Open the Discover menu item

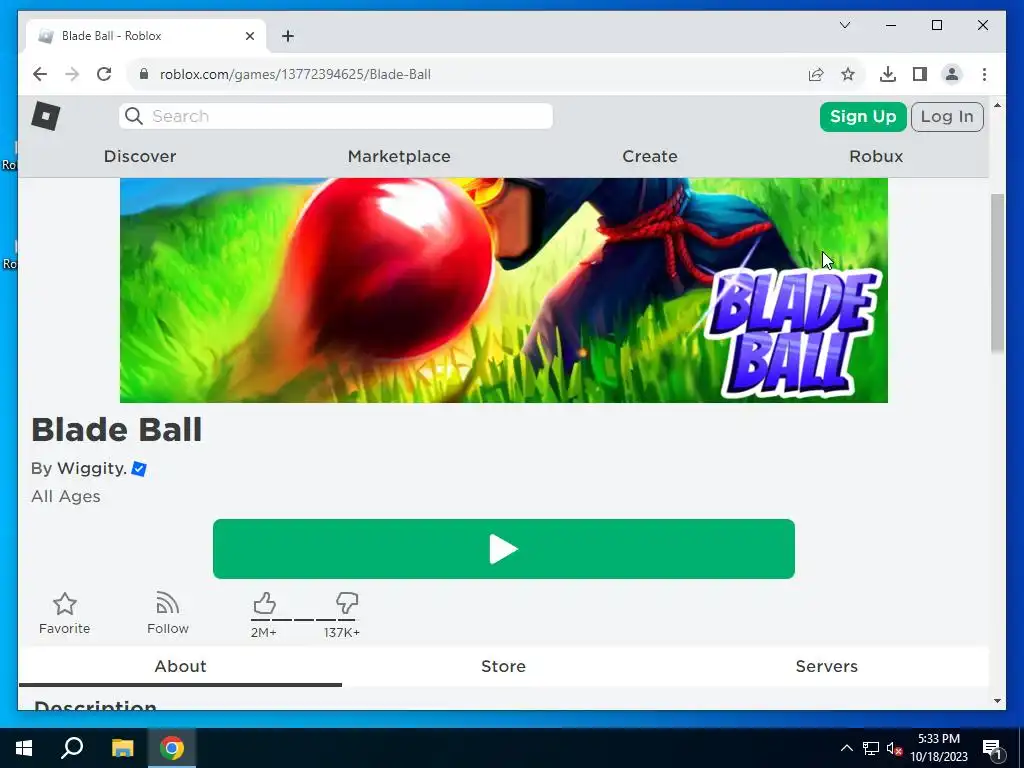tap(140, 157)
